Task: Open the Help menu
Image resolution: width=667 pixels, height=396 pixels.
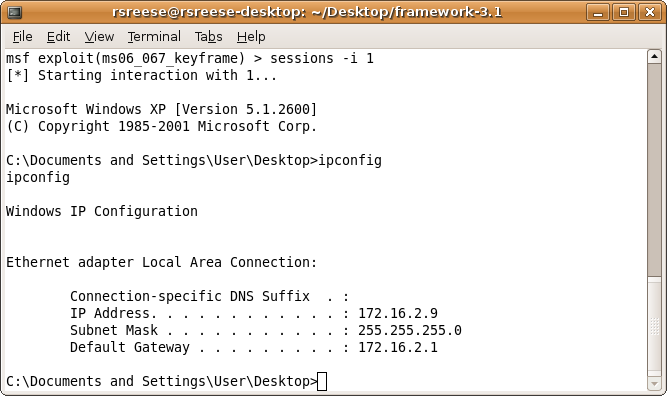Action: [251, 37]
